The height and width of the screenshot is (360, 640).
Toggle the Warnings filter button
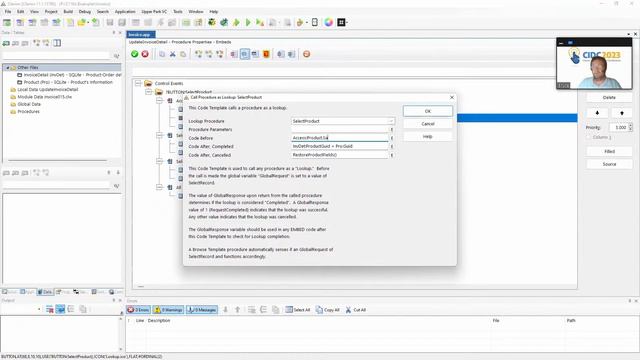click(168, 310)
